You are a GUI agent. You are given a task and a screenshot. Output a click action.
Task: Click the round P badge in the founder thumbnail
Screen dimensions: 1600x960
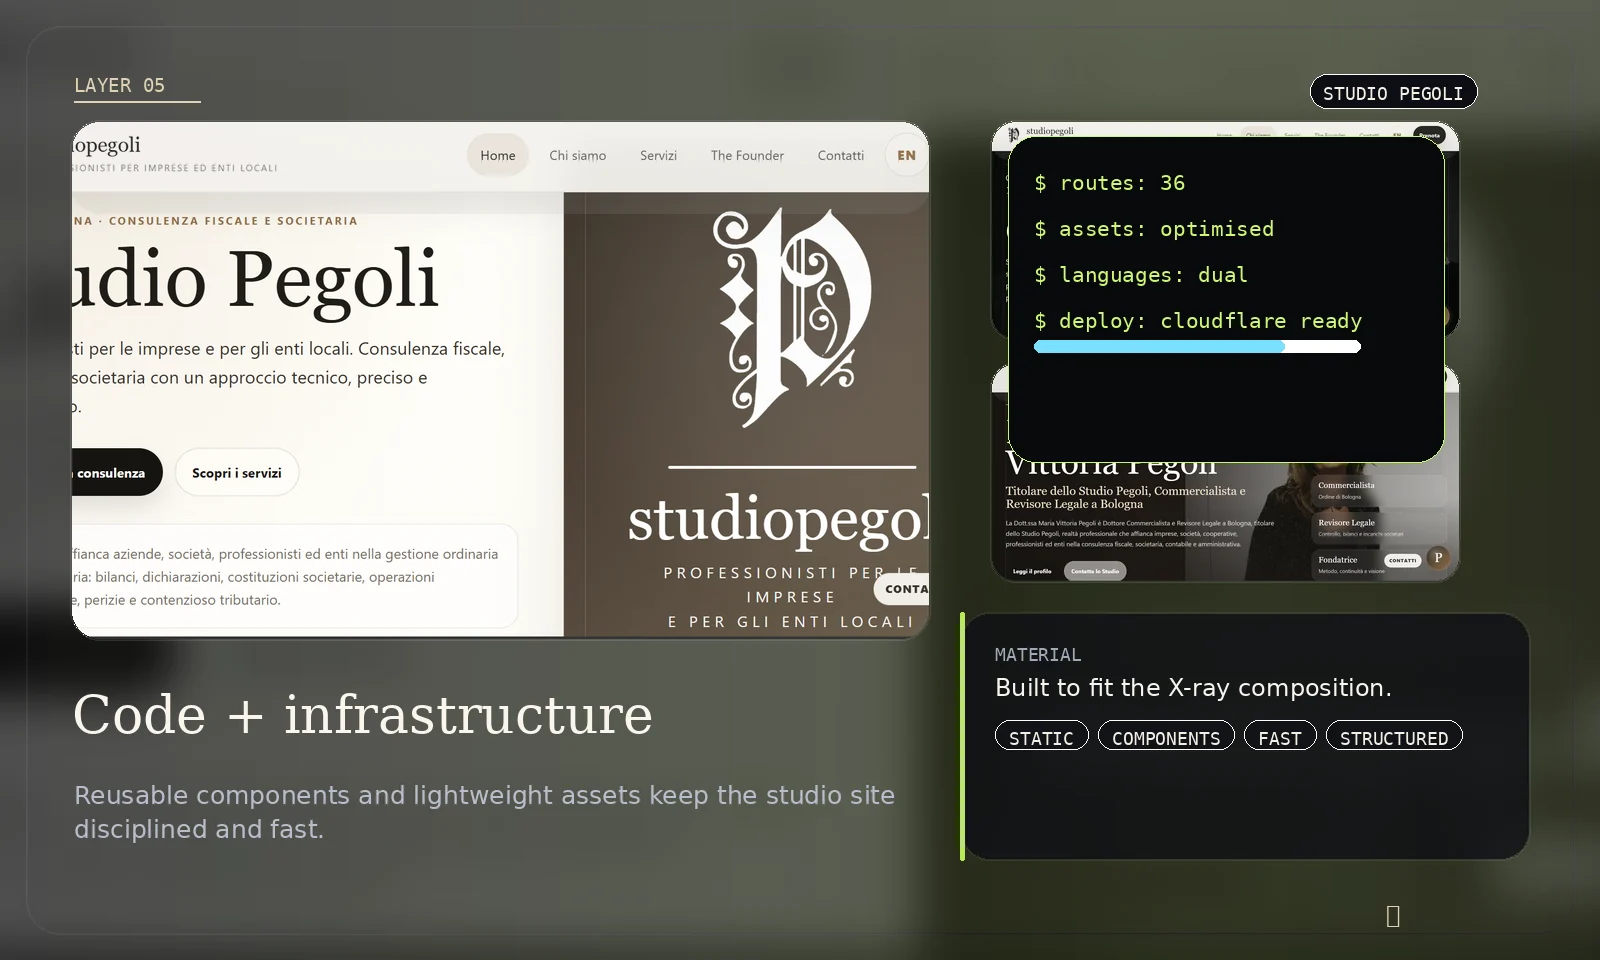click(x=1438, y=558)
